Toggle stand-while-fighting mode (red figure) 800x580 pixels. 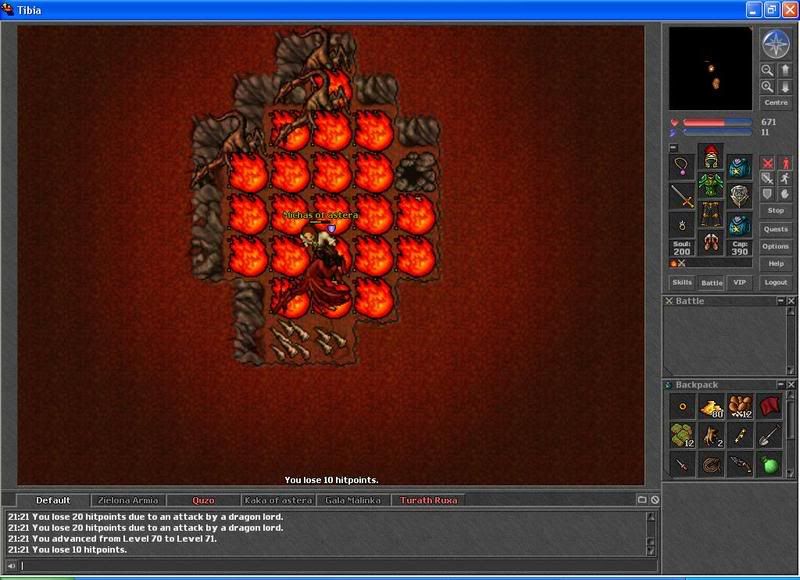tap(785, 163)
